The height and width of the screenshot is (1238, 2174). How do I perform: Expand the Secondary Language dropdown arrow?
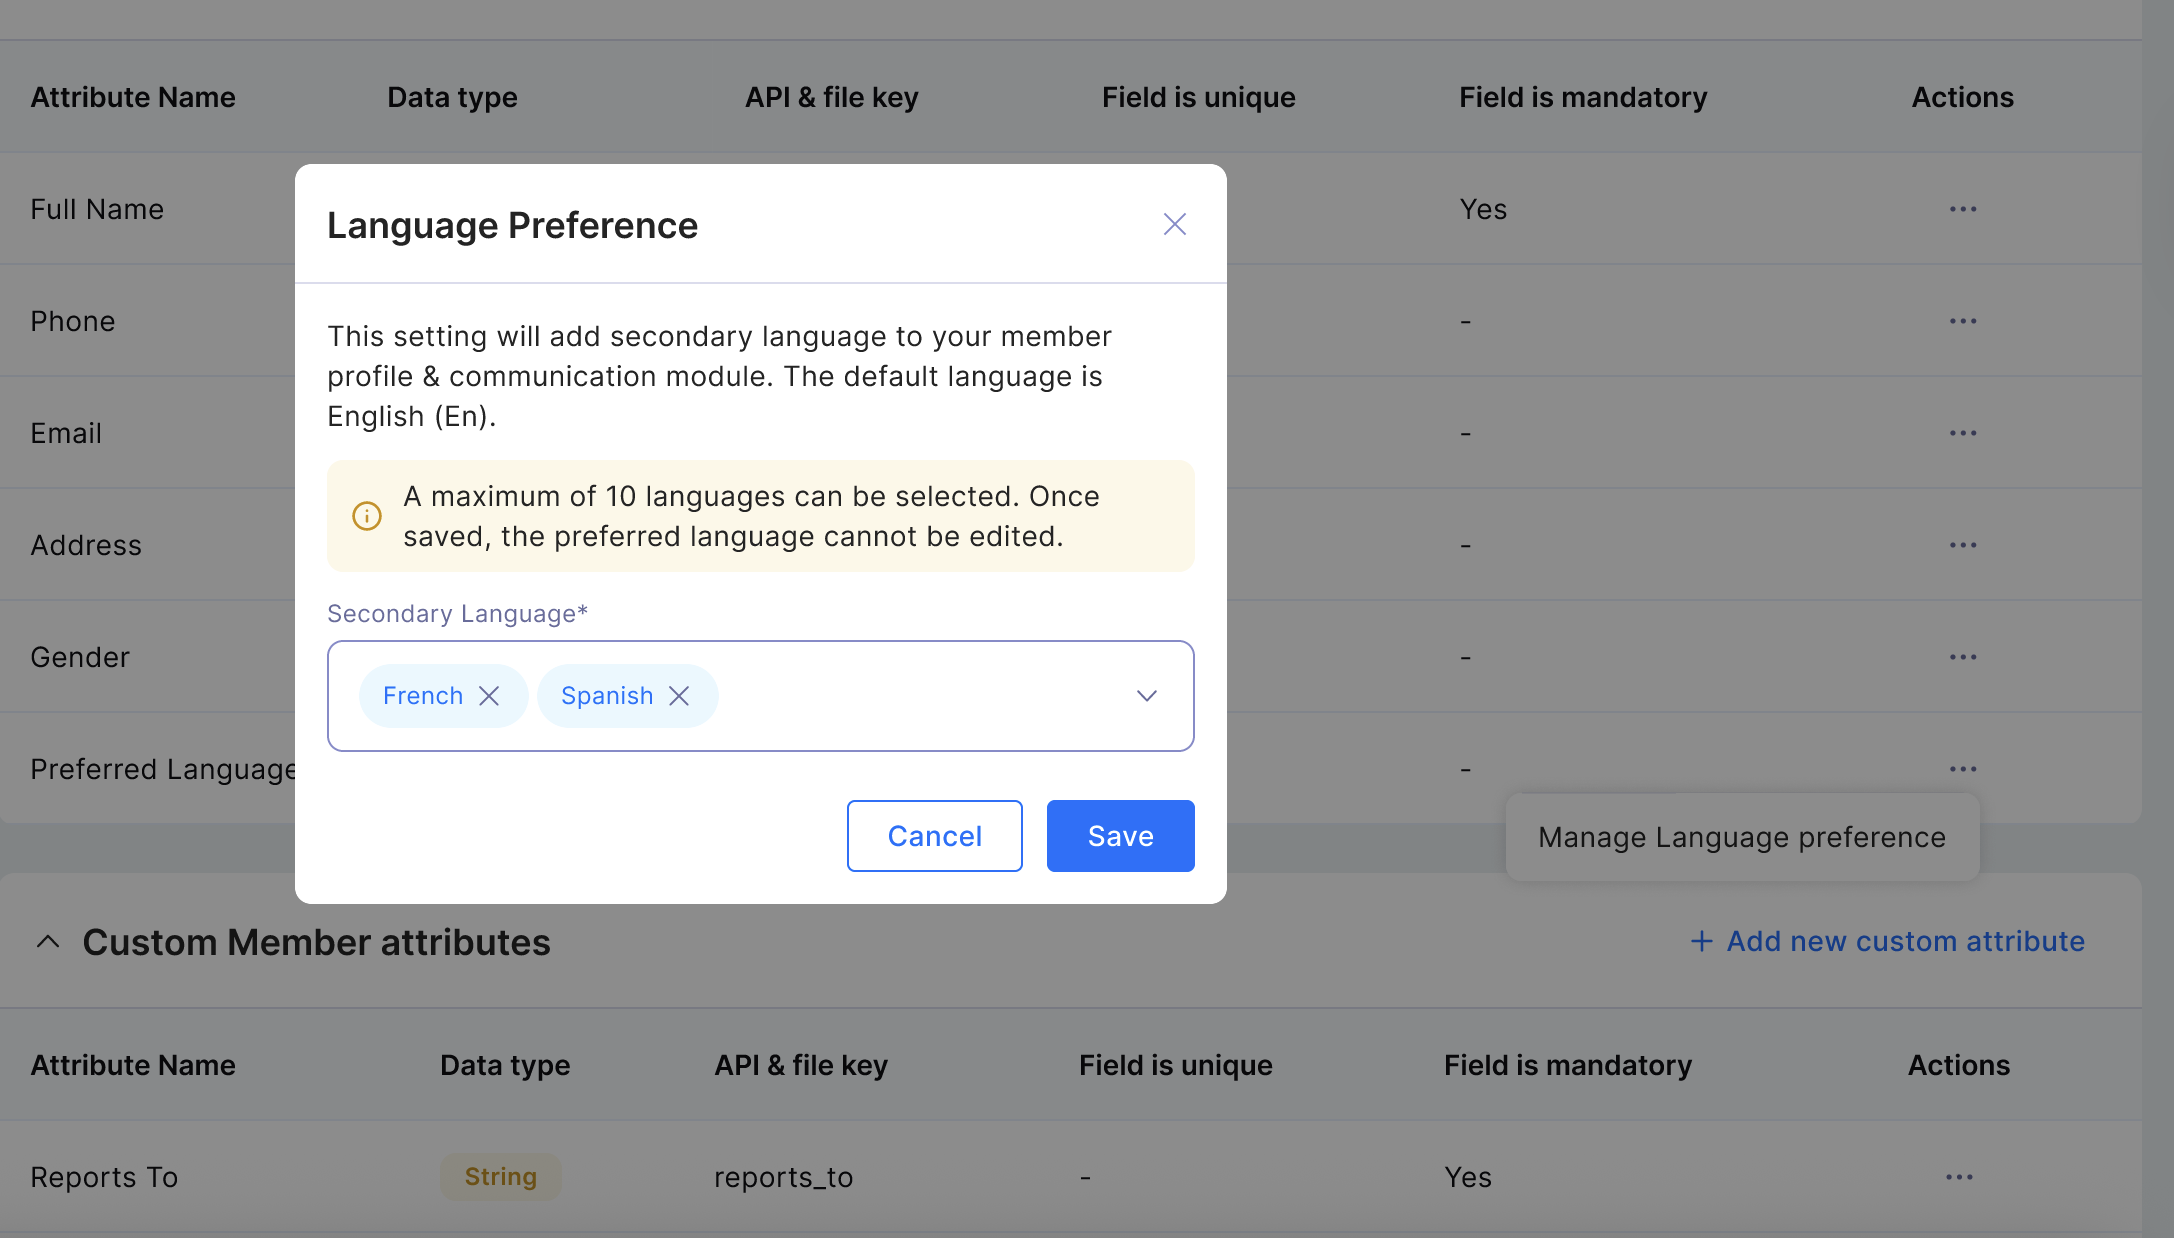[1146, 696]
